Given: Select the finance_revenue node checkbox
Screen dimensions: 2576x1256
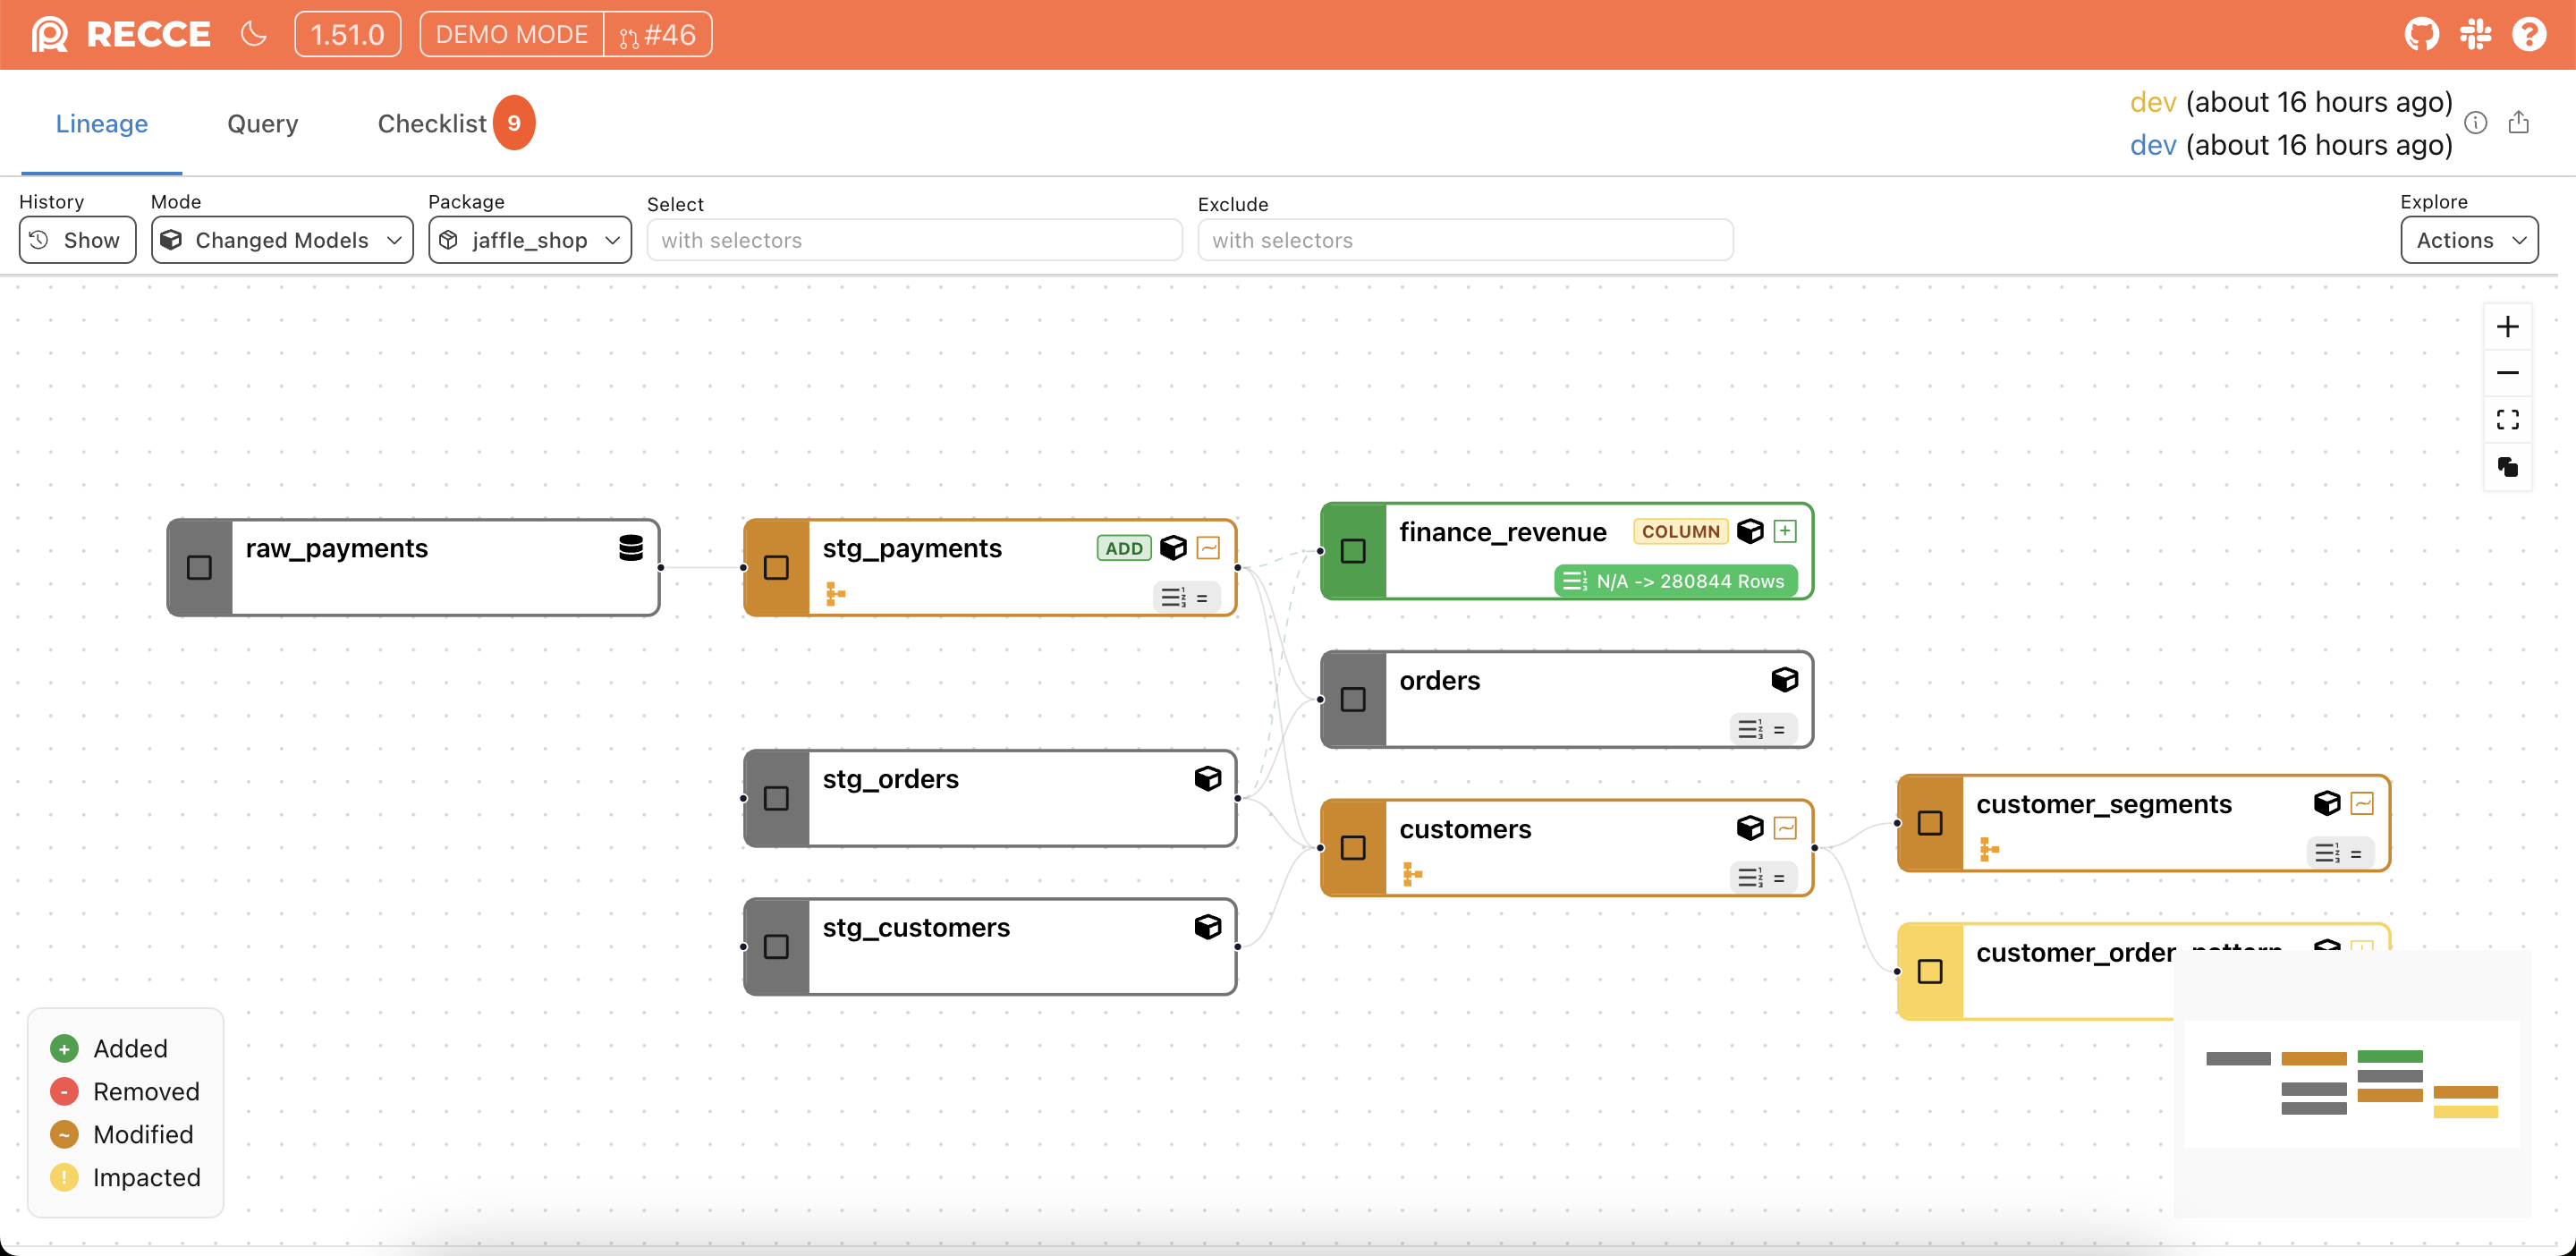Looking at the screenshot, I should coord(1353,551).
